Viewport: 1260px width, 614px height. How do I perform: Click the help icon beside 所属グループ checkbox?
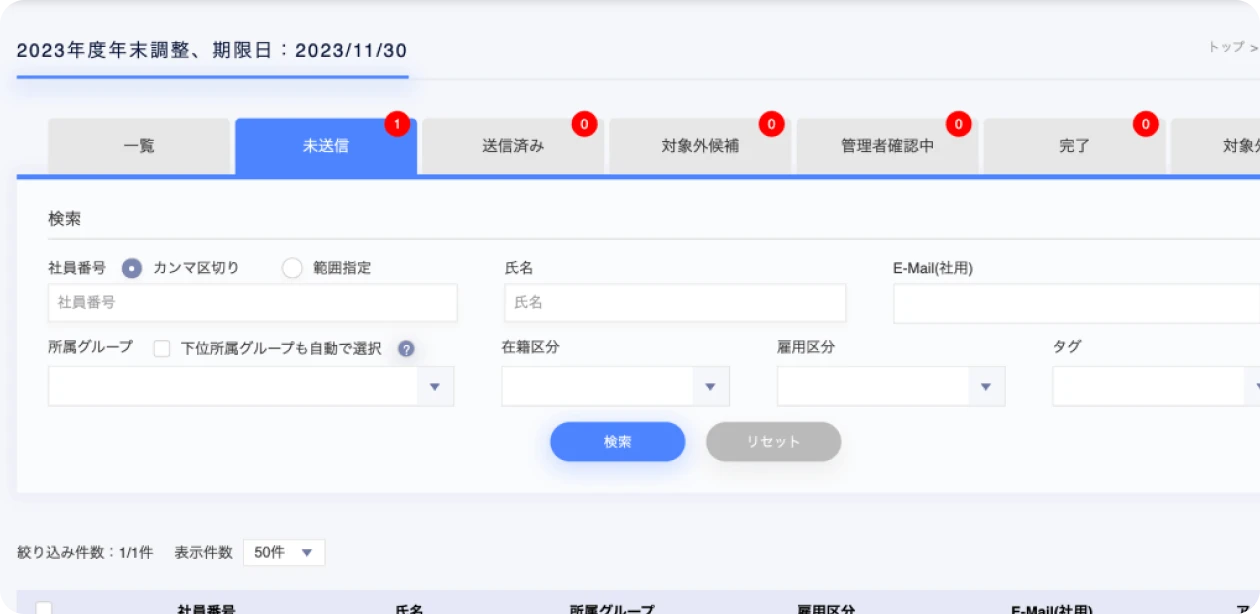406,349
